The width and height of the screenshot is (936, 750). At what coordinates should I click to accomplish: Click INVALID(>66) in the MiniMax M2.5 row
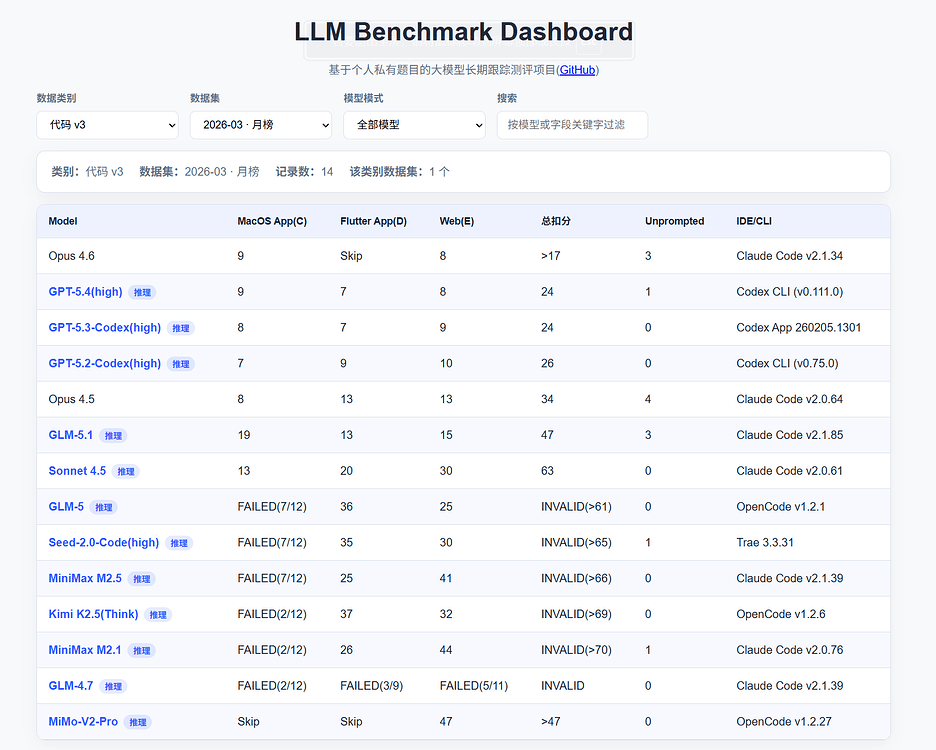point(577,578)
